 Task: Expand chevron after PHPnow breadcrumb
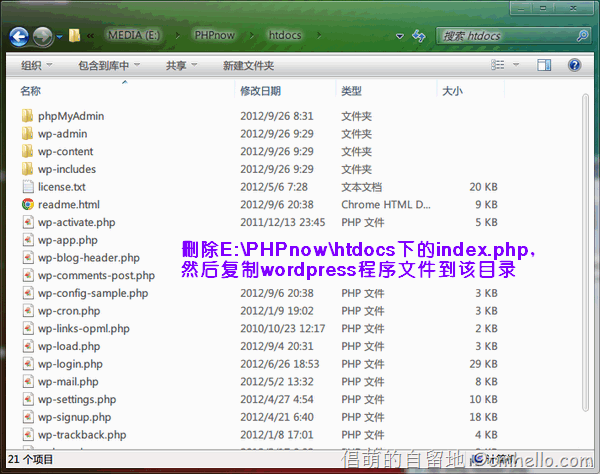252,36
